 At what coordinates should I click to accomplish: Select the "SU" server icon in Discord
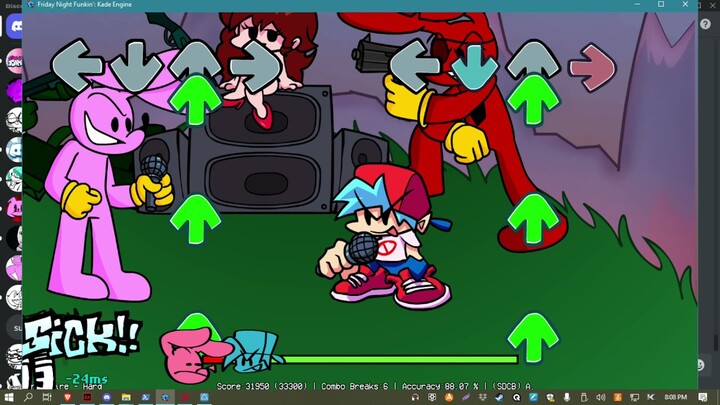pos(16,328)
